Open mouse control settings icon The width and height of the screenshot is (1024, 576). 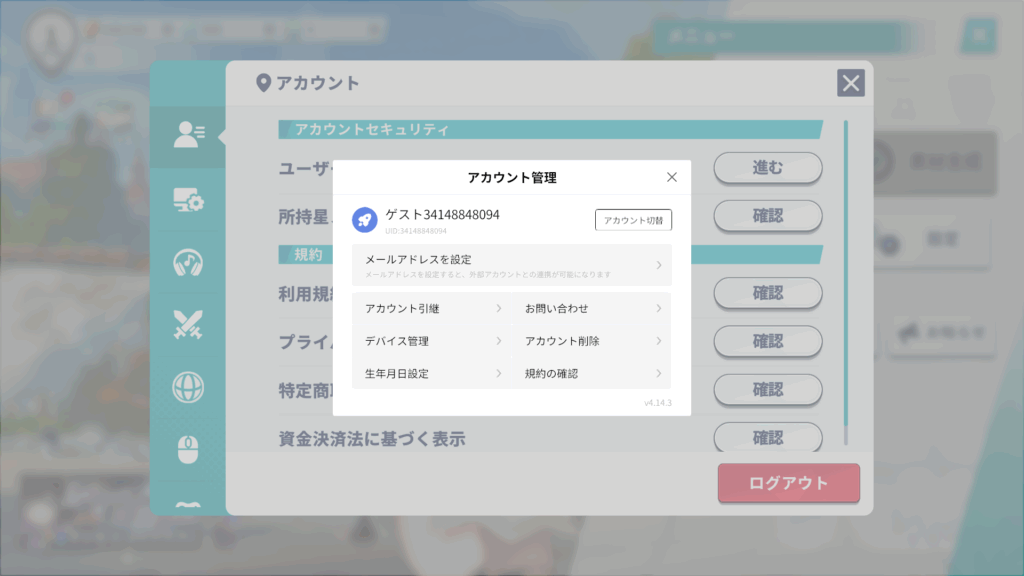(188, 449)
